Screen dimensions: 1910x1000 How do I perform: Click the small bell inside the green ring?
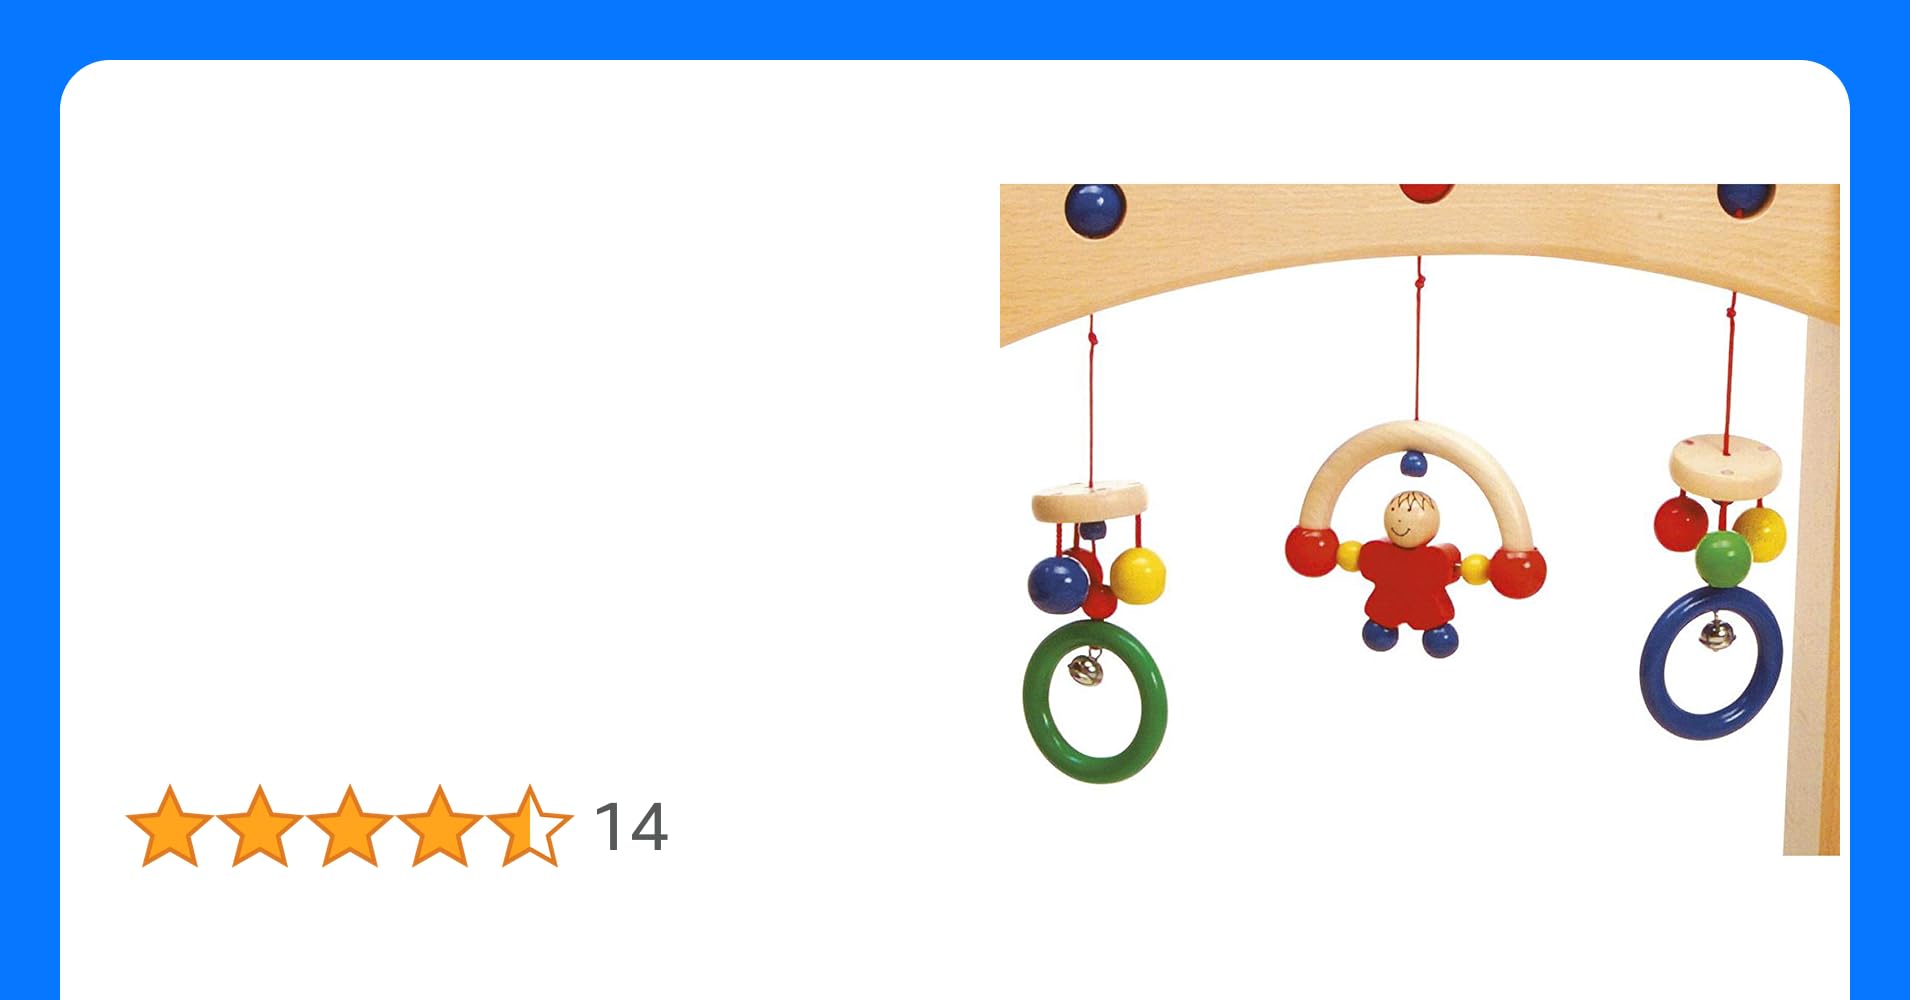pyautogui.click(x=1087, y=667)
